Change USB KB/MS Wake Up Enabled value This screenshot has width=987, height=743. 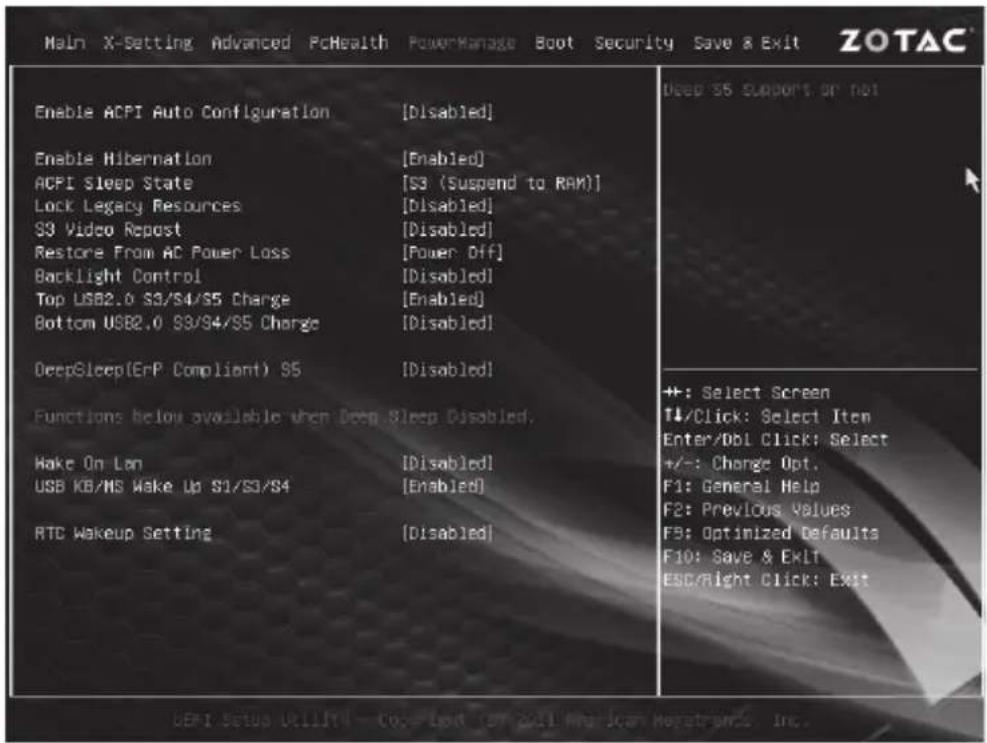point(443,486)
